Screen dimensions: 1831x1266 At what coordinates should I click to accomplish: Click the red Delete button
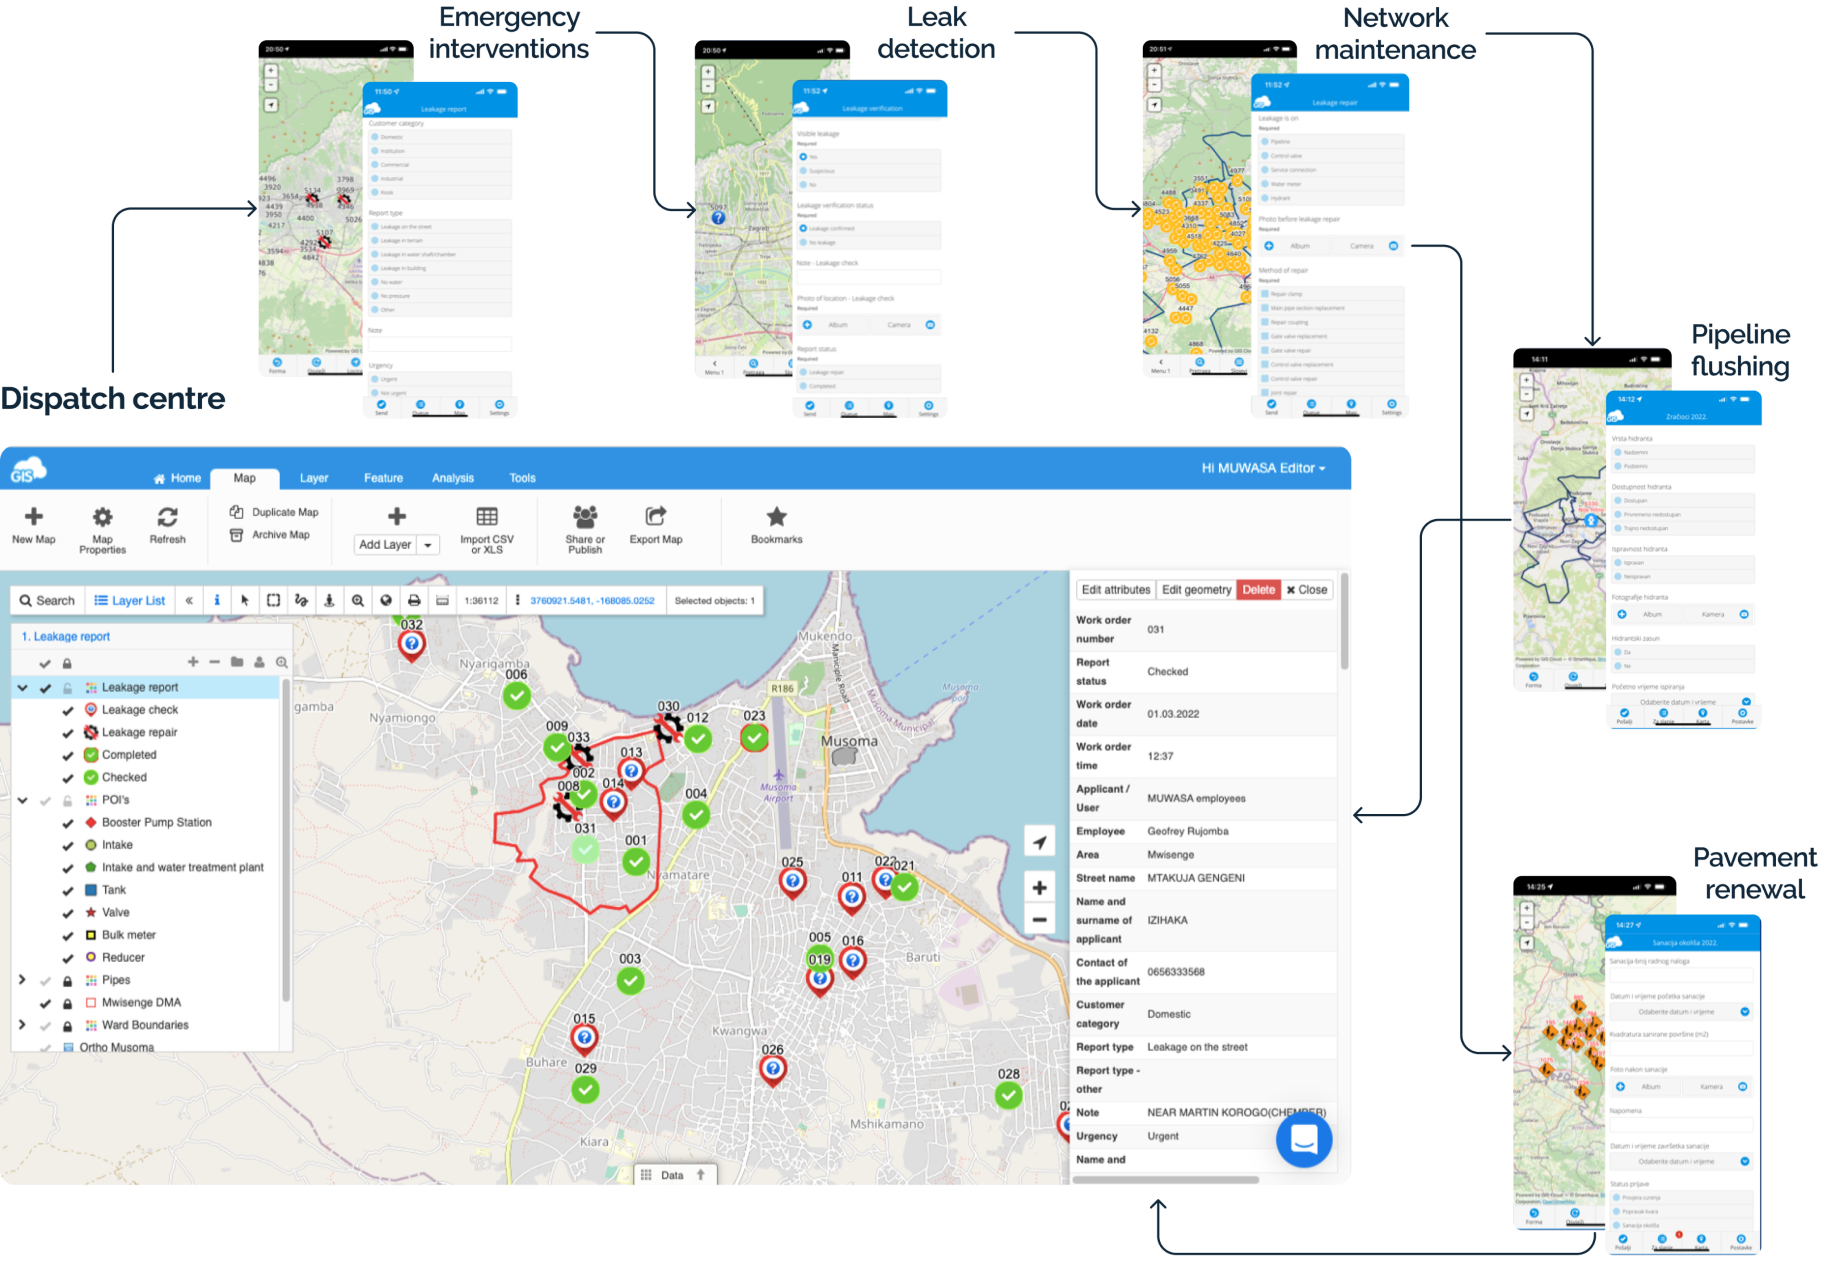click(x=1258, y=590)
